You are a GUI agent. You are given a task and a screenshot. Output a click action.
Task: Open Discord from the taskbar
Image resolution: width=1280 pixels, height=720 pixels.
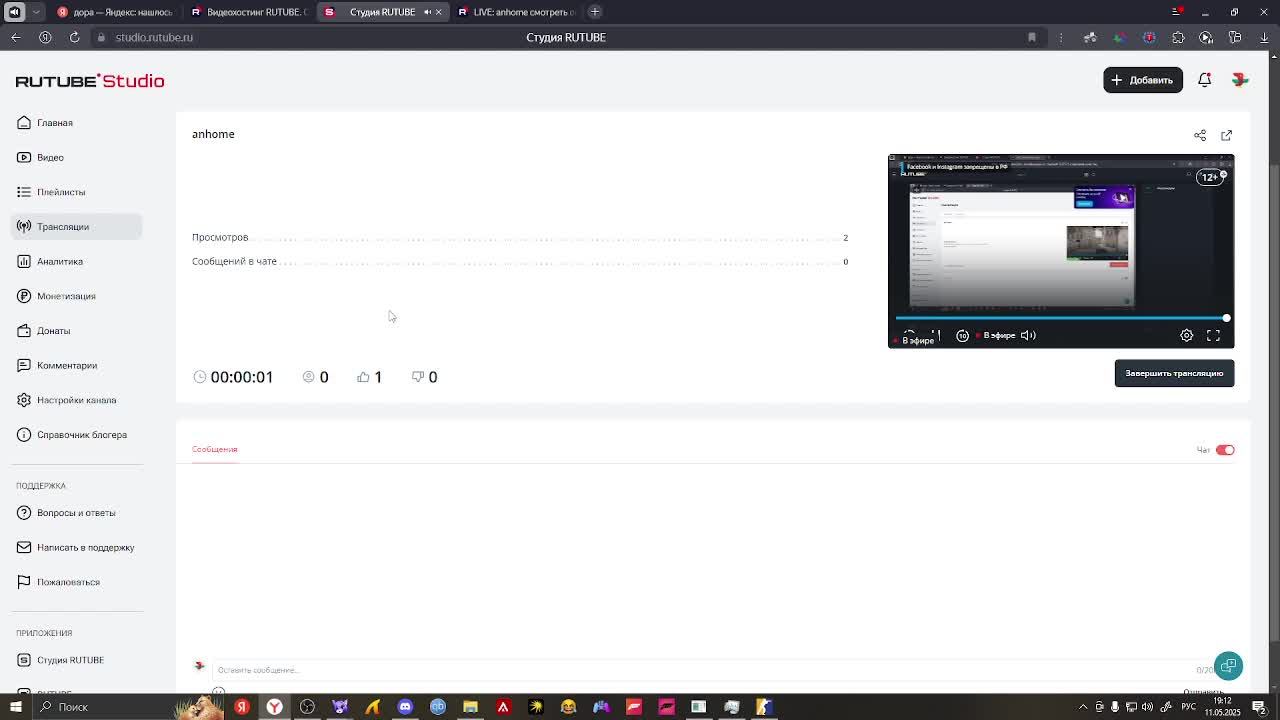(405, 707)
